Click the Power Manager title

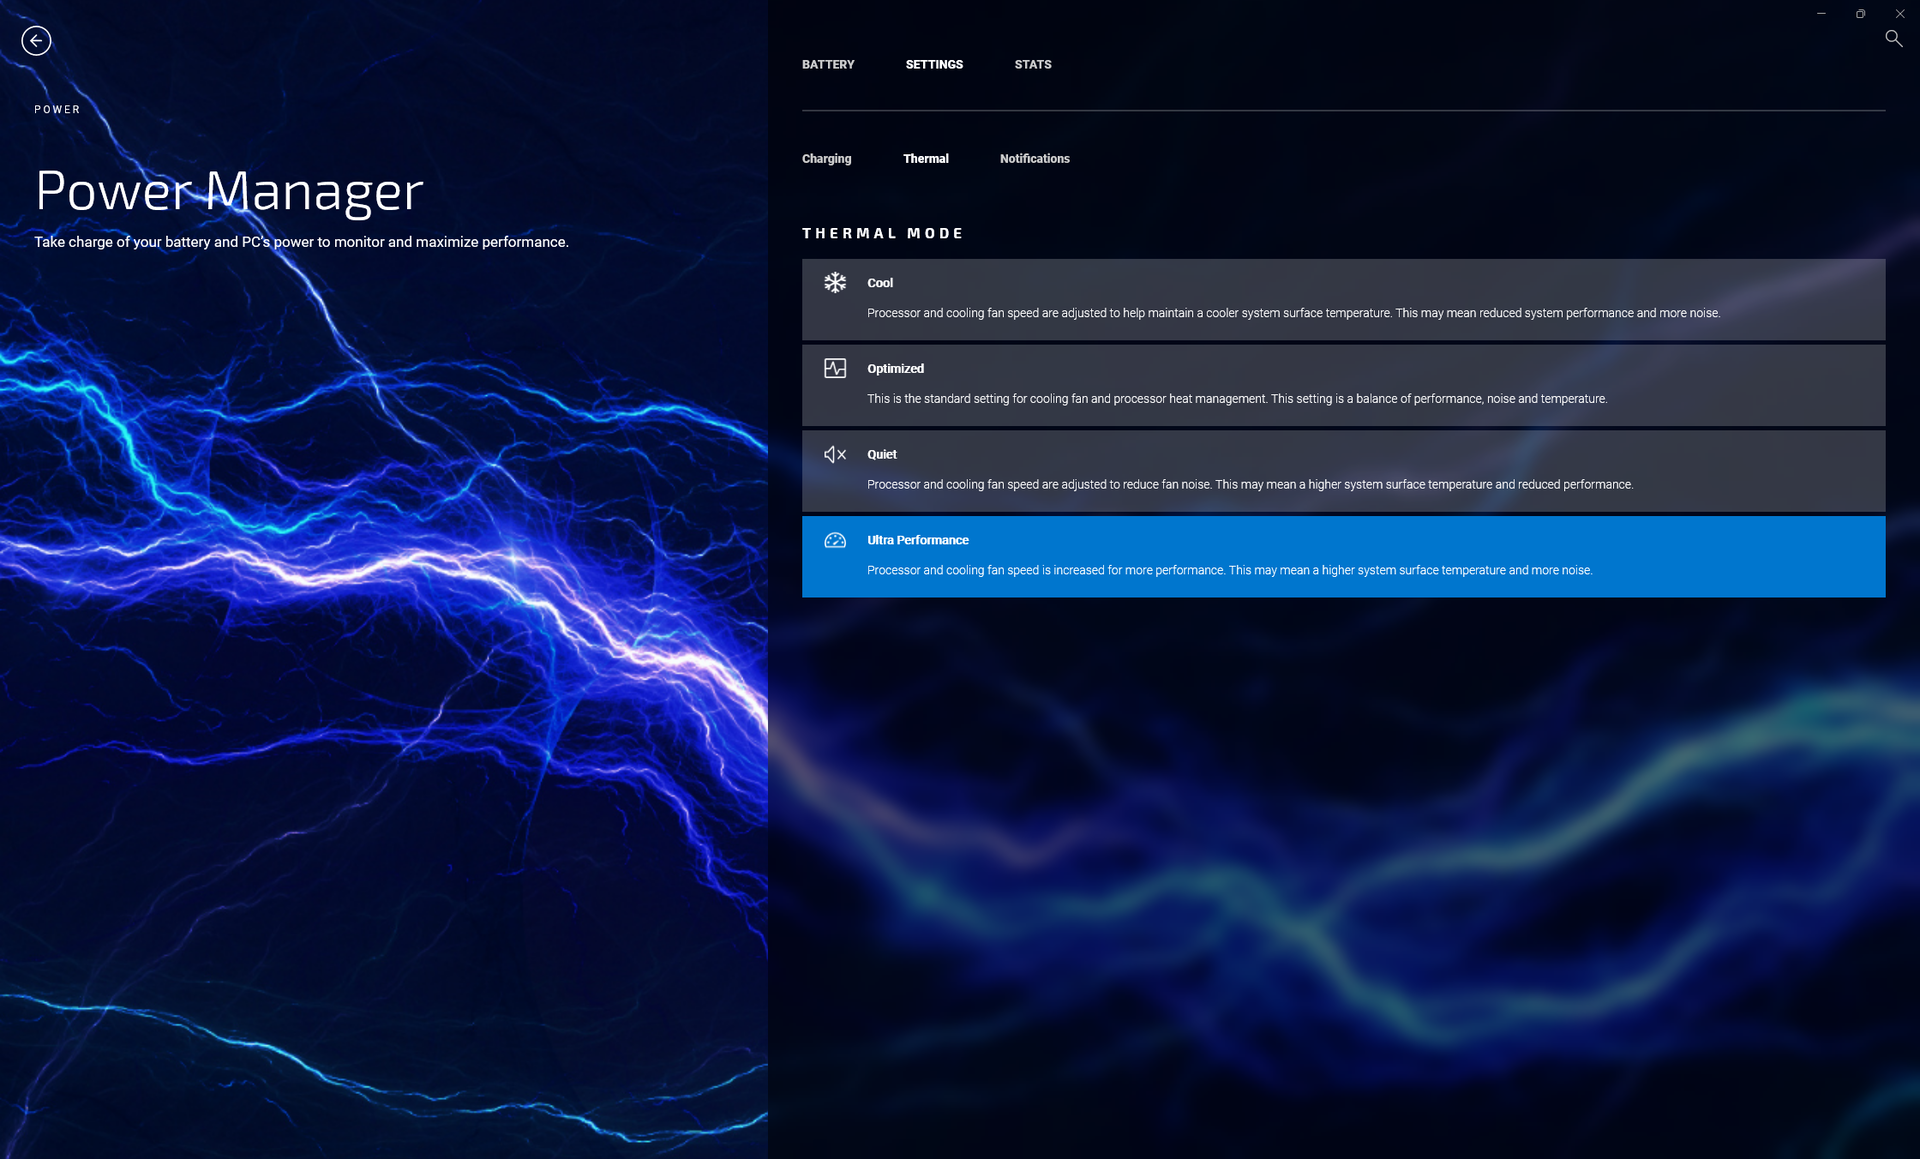point(229,191)
